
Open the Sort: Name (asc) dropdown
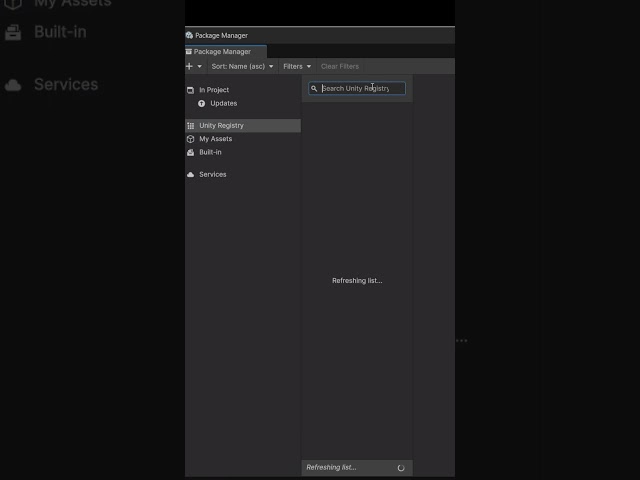pyautogui.click(x=242, y=66)
